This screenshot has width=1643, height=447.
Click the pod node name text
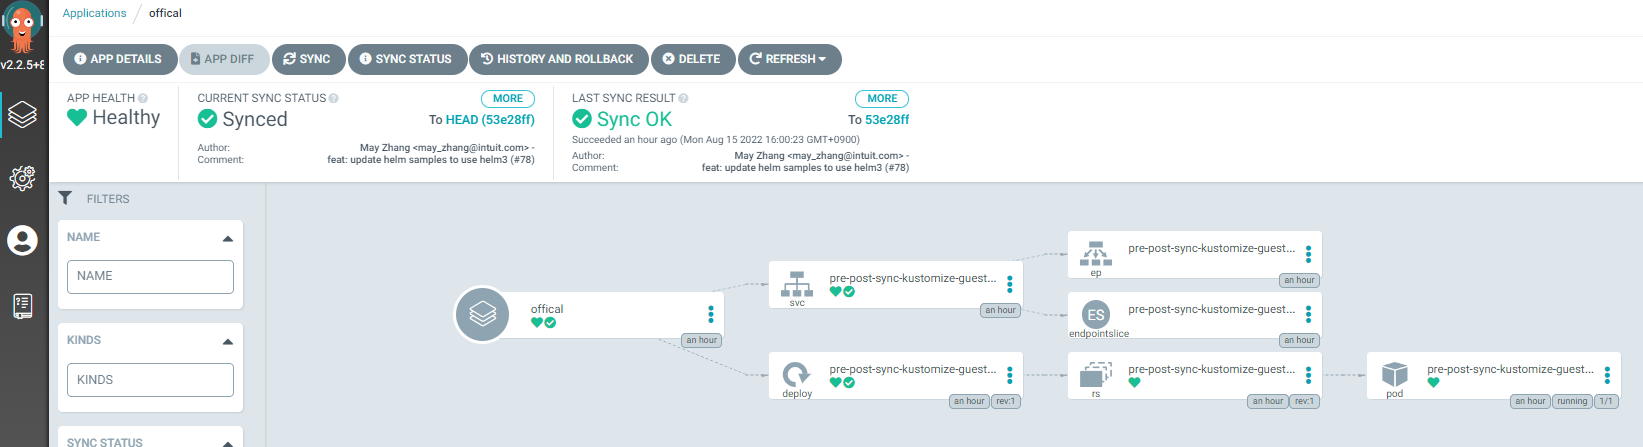click(1511, 369)
